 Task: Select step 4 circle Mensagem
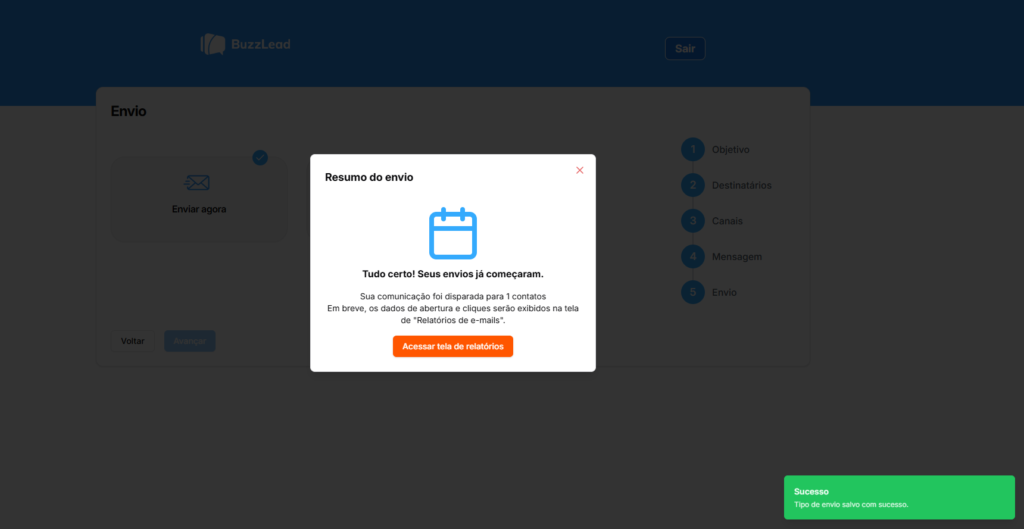coord(693,257)
